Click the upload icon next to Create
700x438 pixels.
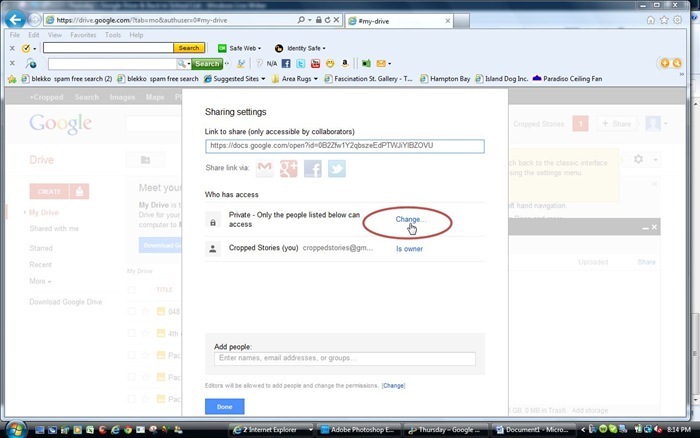(79, 191)
